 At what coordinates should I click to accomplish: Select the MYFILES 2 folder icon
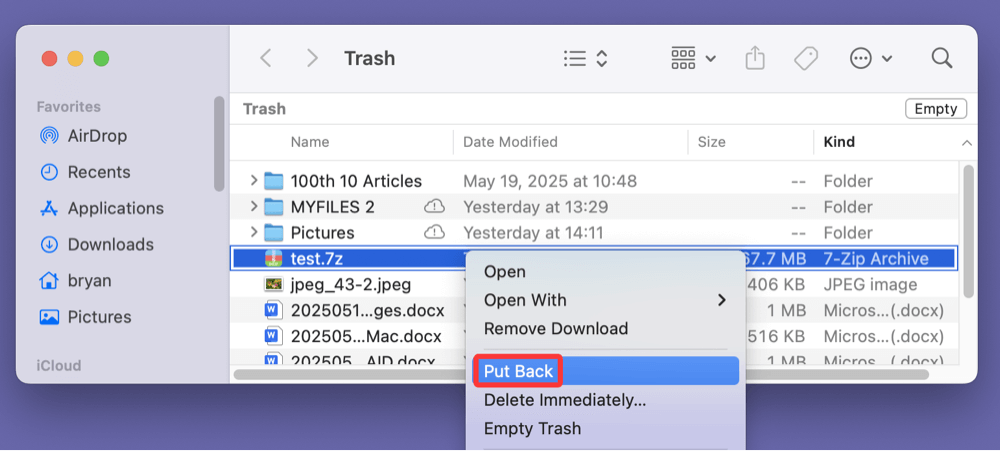pyautogui.click(x=274, y=207)
